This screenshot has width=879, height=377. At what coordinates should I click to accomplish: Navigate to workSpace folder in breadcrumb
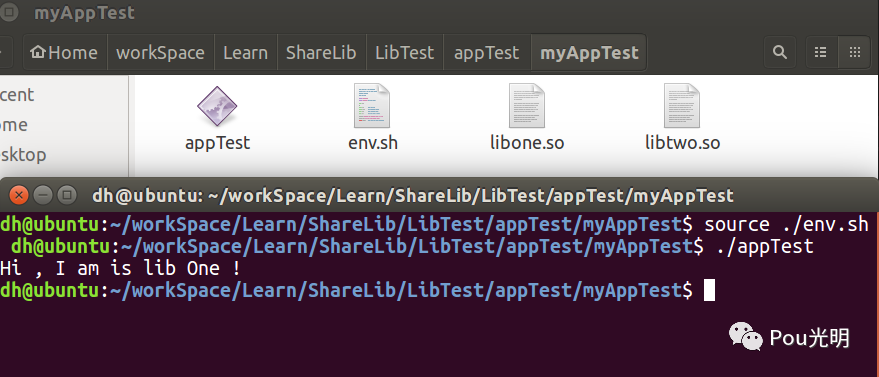coord(160,53)
